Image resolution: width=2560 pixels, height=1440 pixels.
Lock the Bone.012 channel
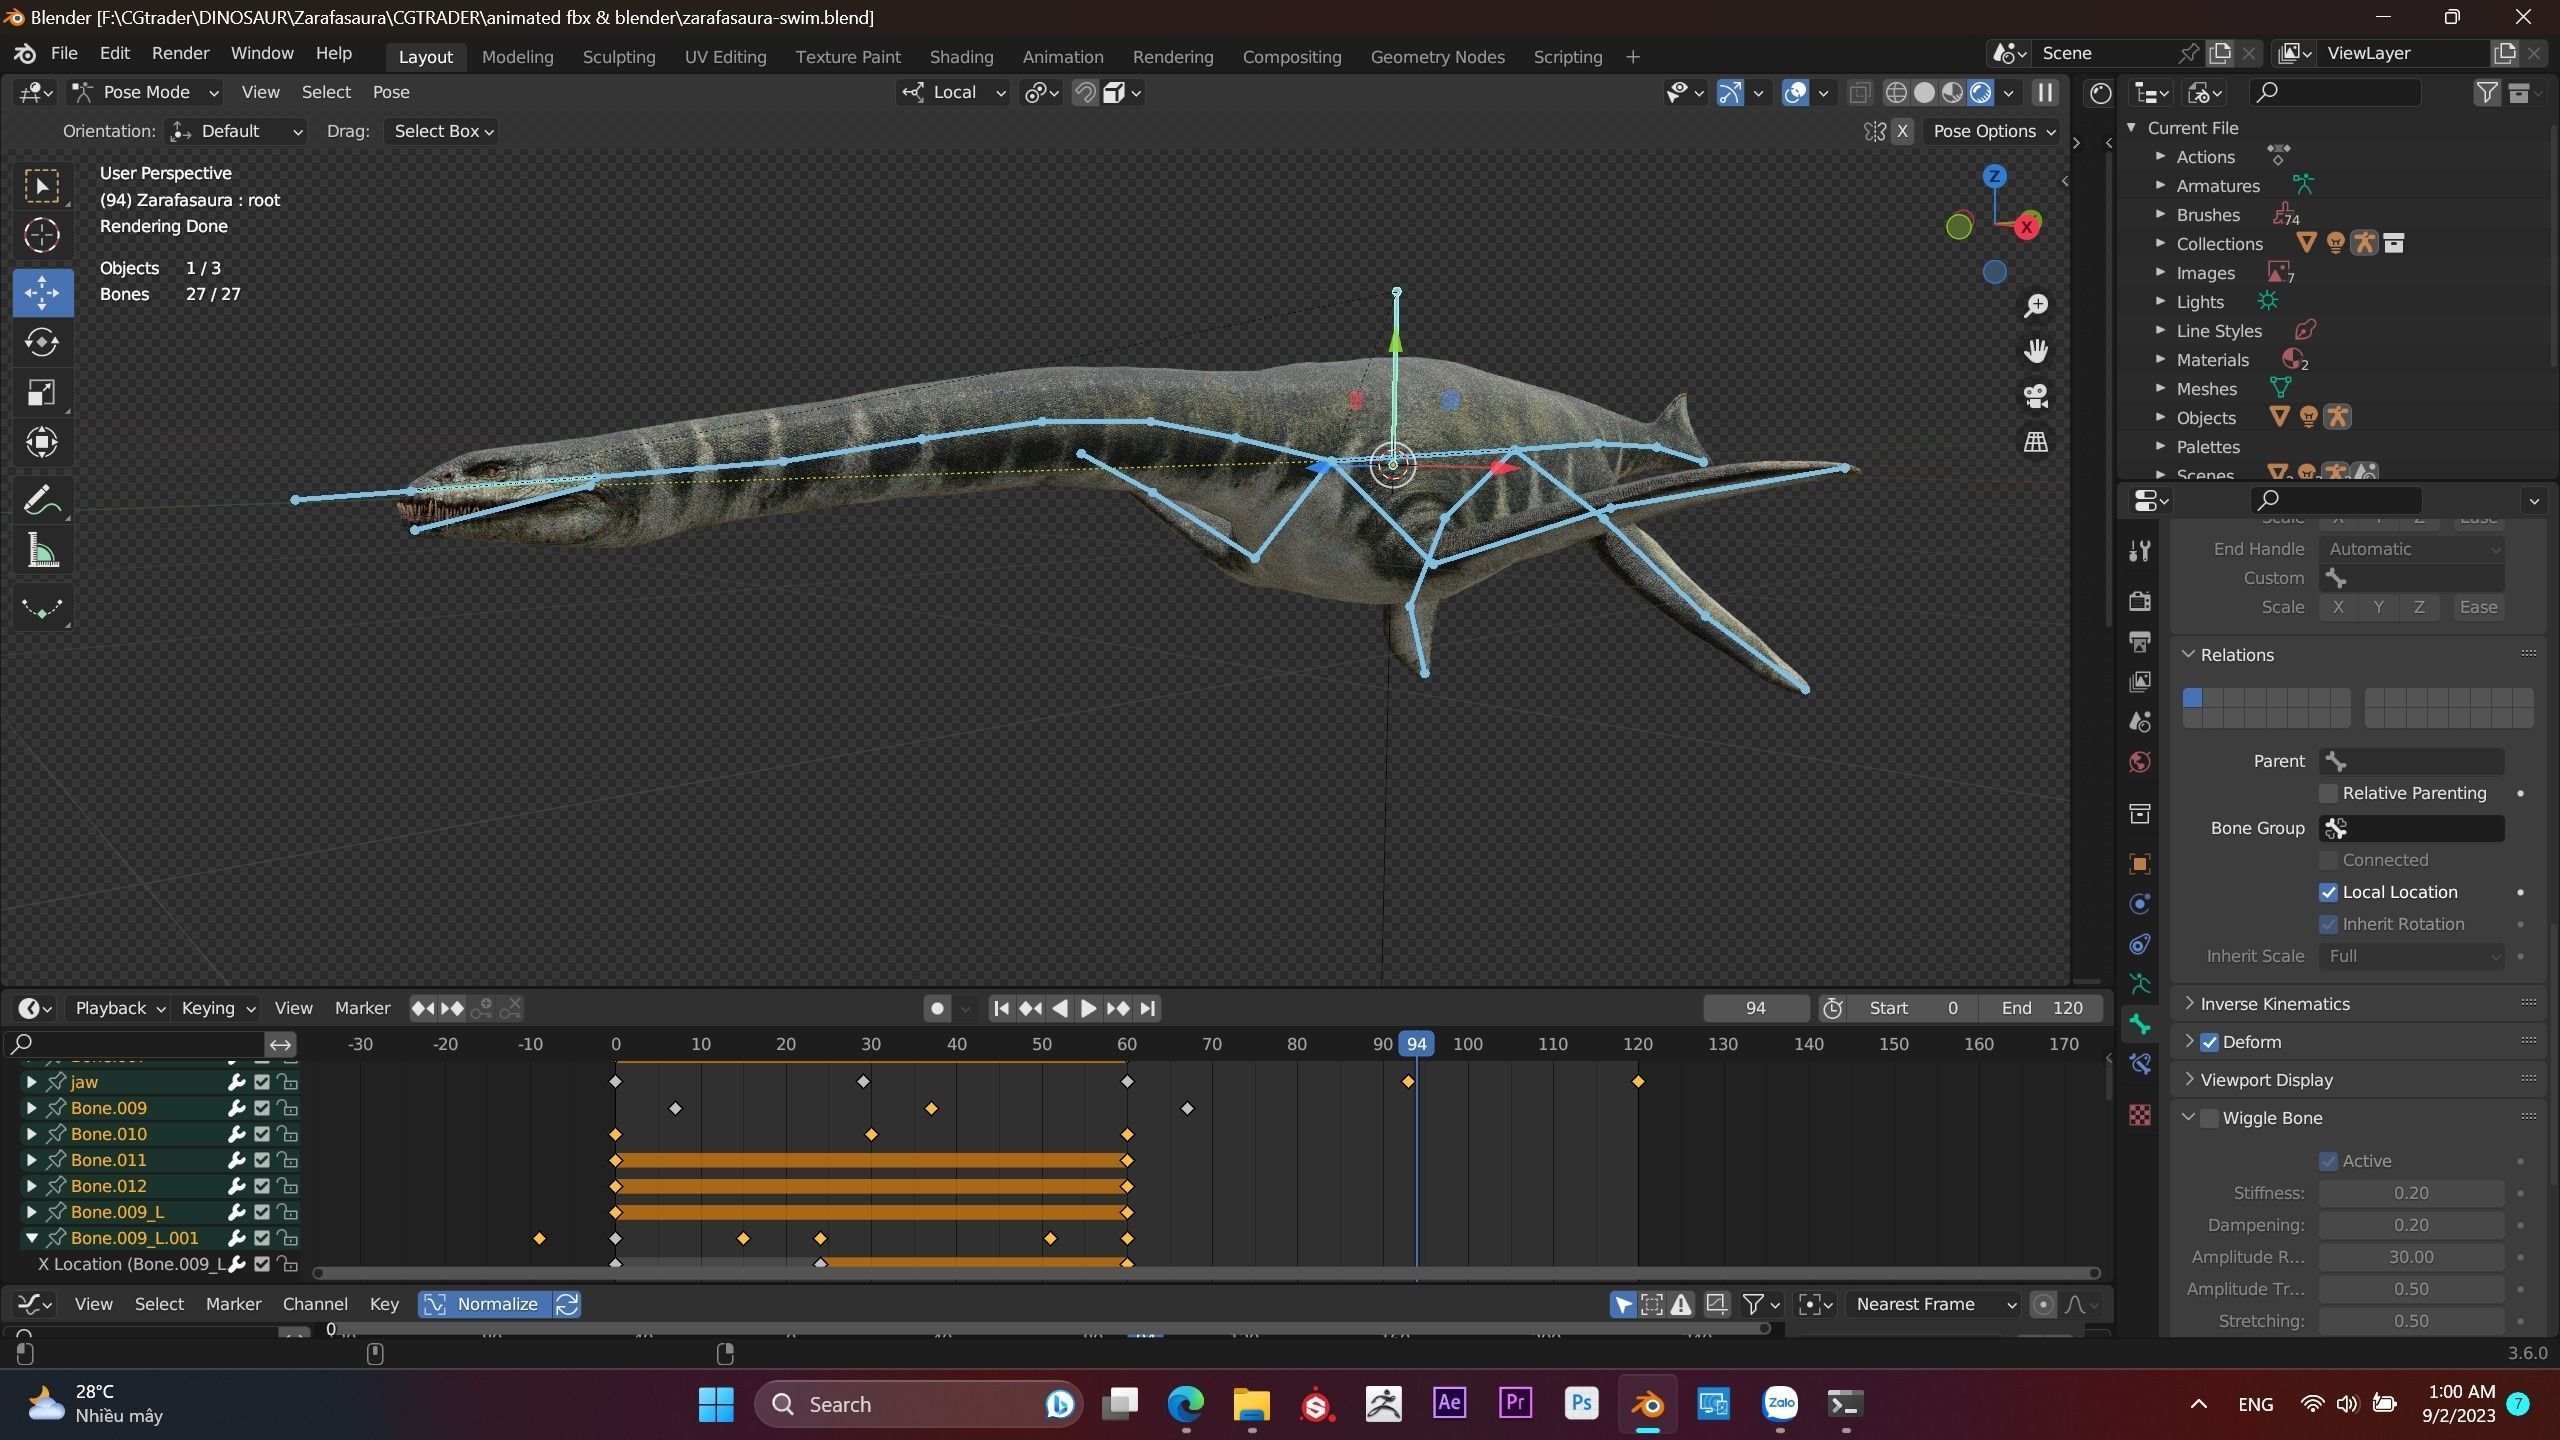288,1186
